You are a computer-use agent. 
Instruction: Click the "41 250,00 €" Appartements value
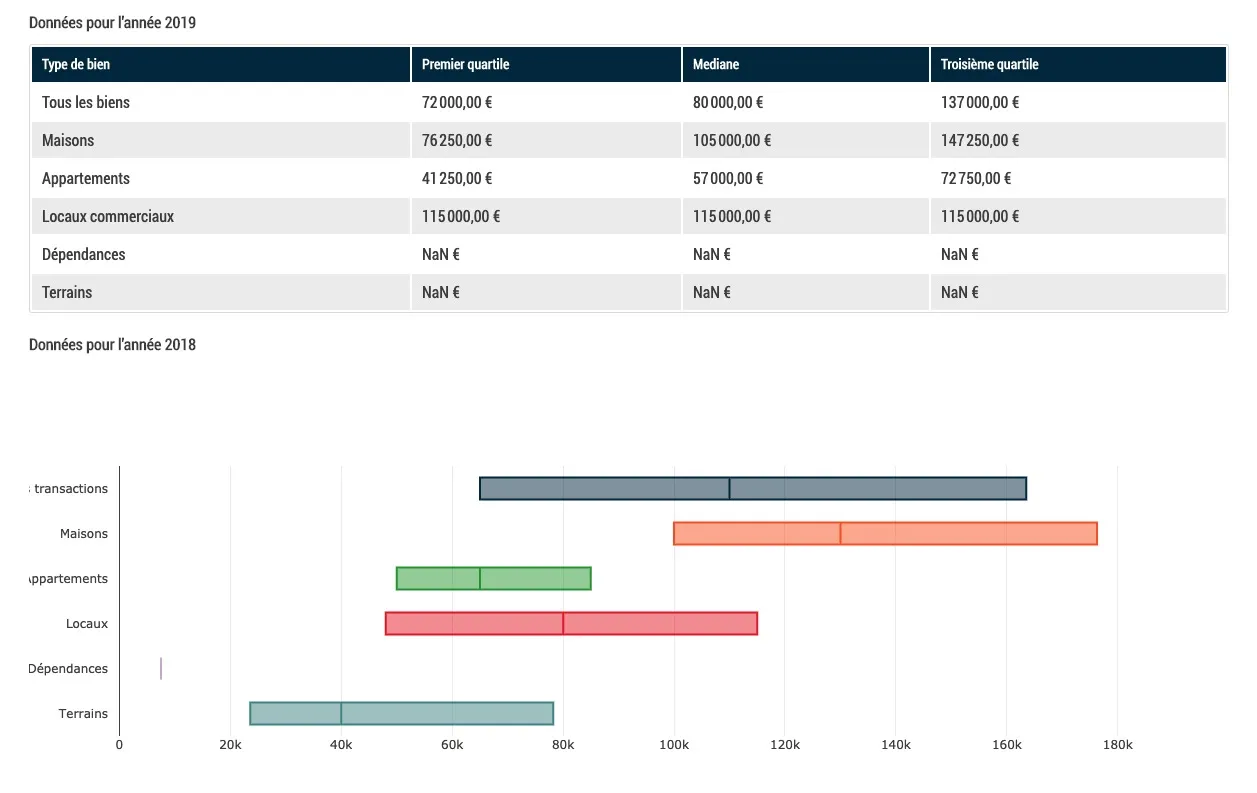(x=457, y=178)
